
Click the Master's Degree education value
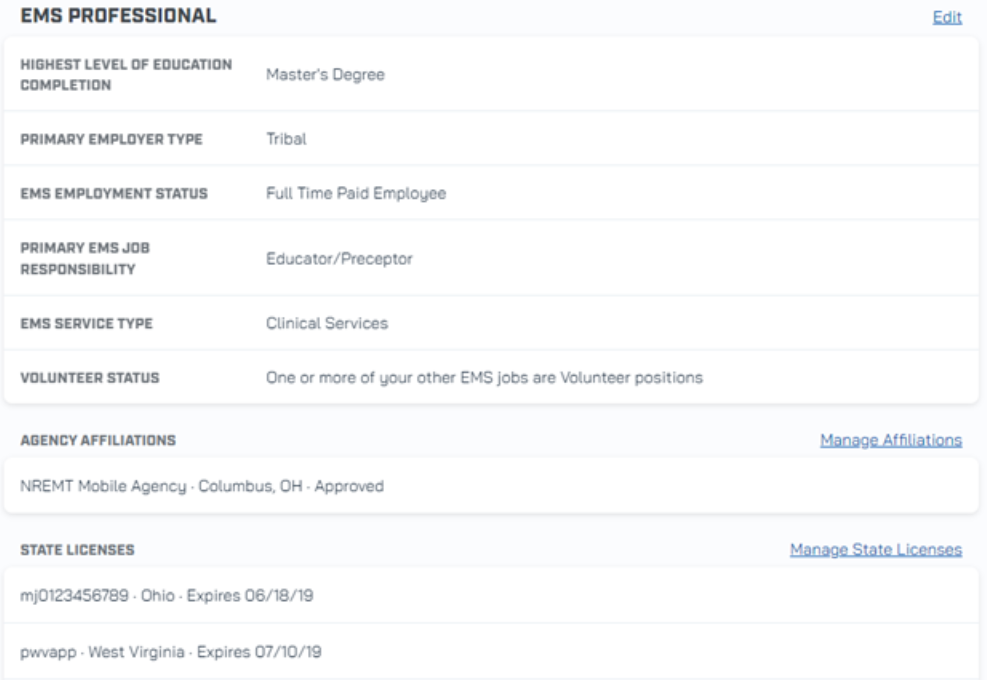click(325, 74)
